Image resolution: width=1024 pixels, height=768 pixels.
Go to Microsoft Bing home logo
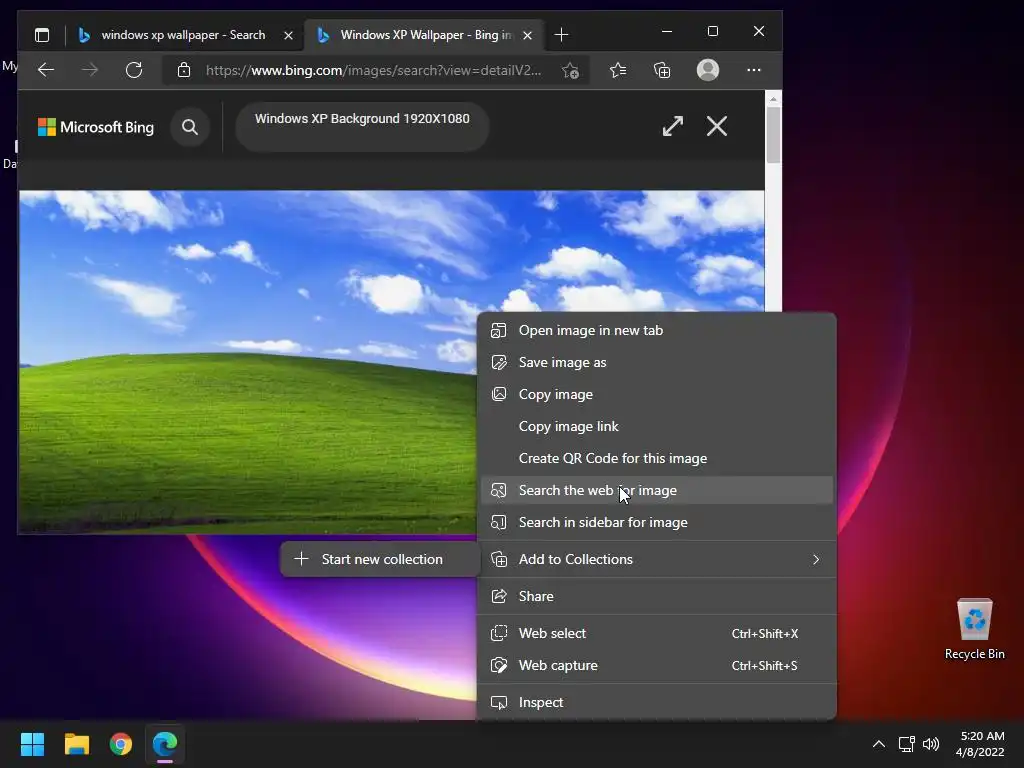pyautogui.click(x=96, y=127)
